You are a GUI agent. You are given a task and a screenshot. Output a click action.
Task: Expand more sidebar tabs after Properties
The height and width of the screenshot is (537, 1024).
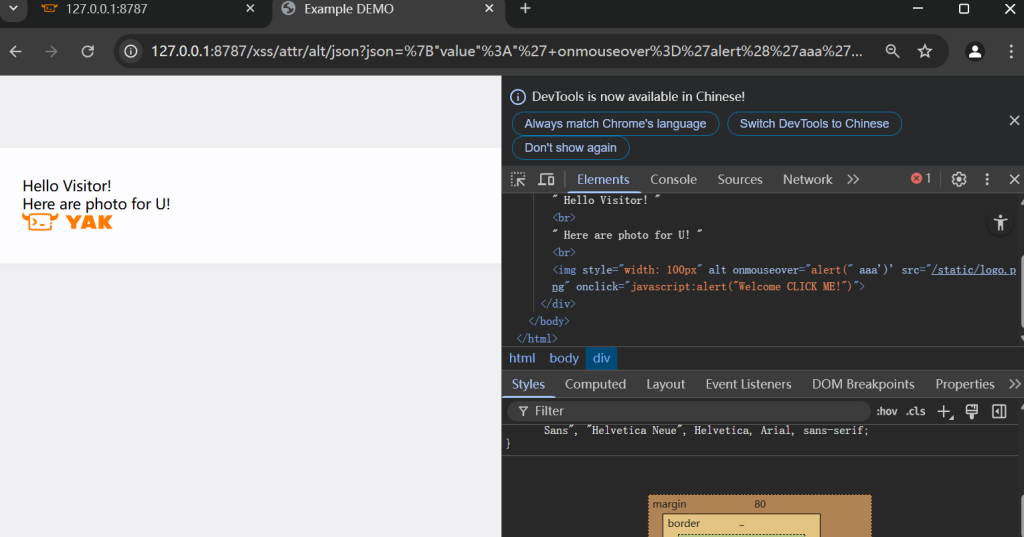tap(1014, 384)
